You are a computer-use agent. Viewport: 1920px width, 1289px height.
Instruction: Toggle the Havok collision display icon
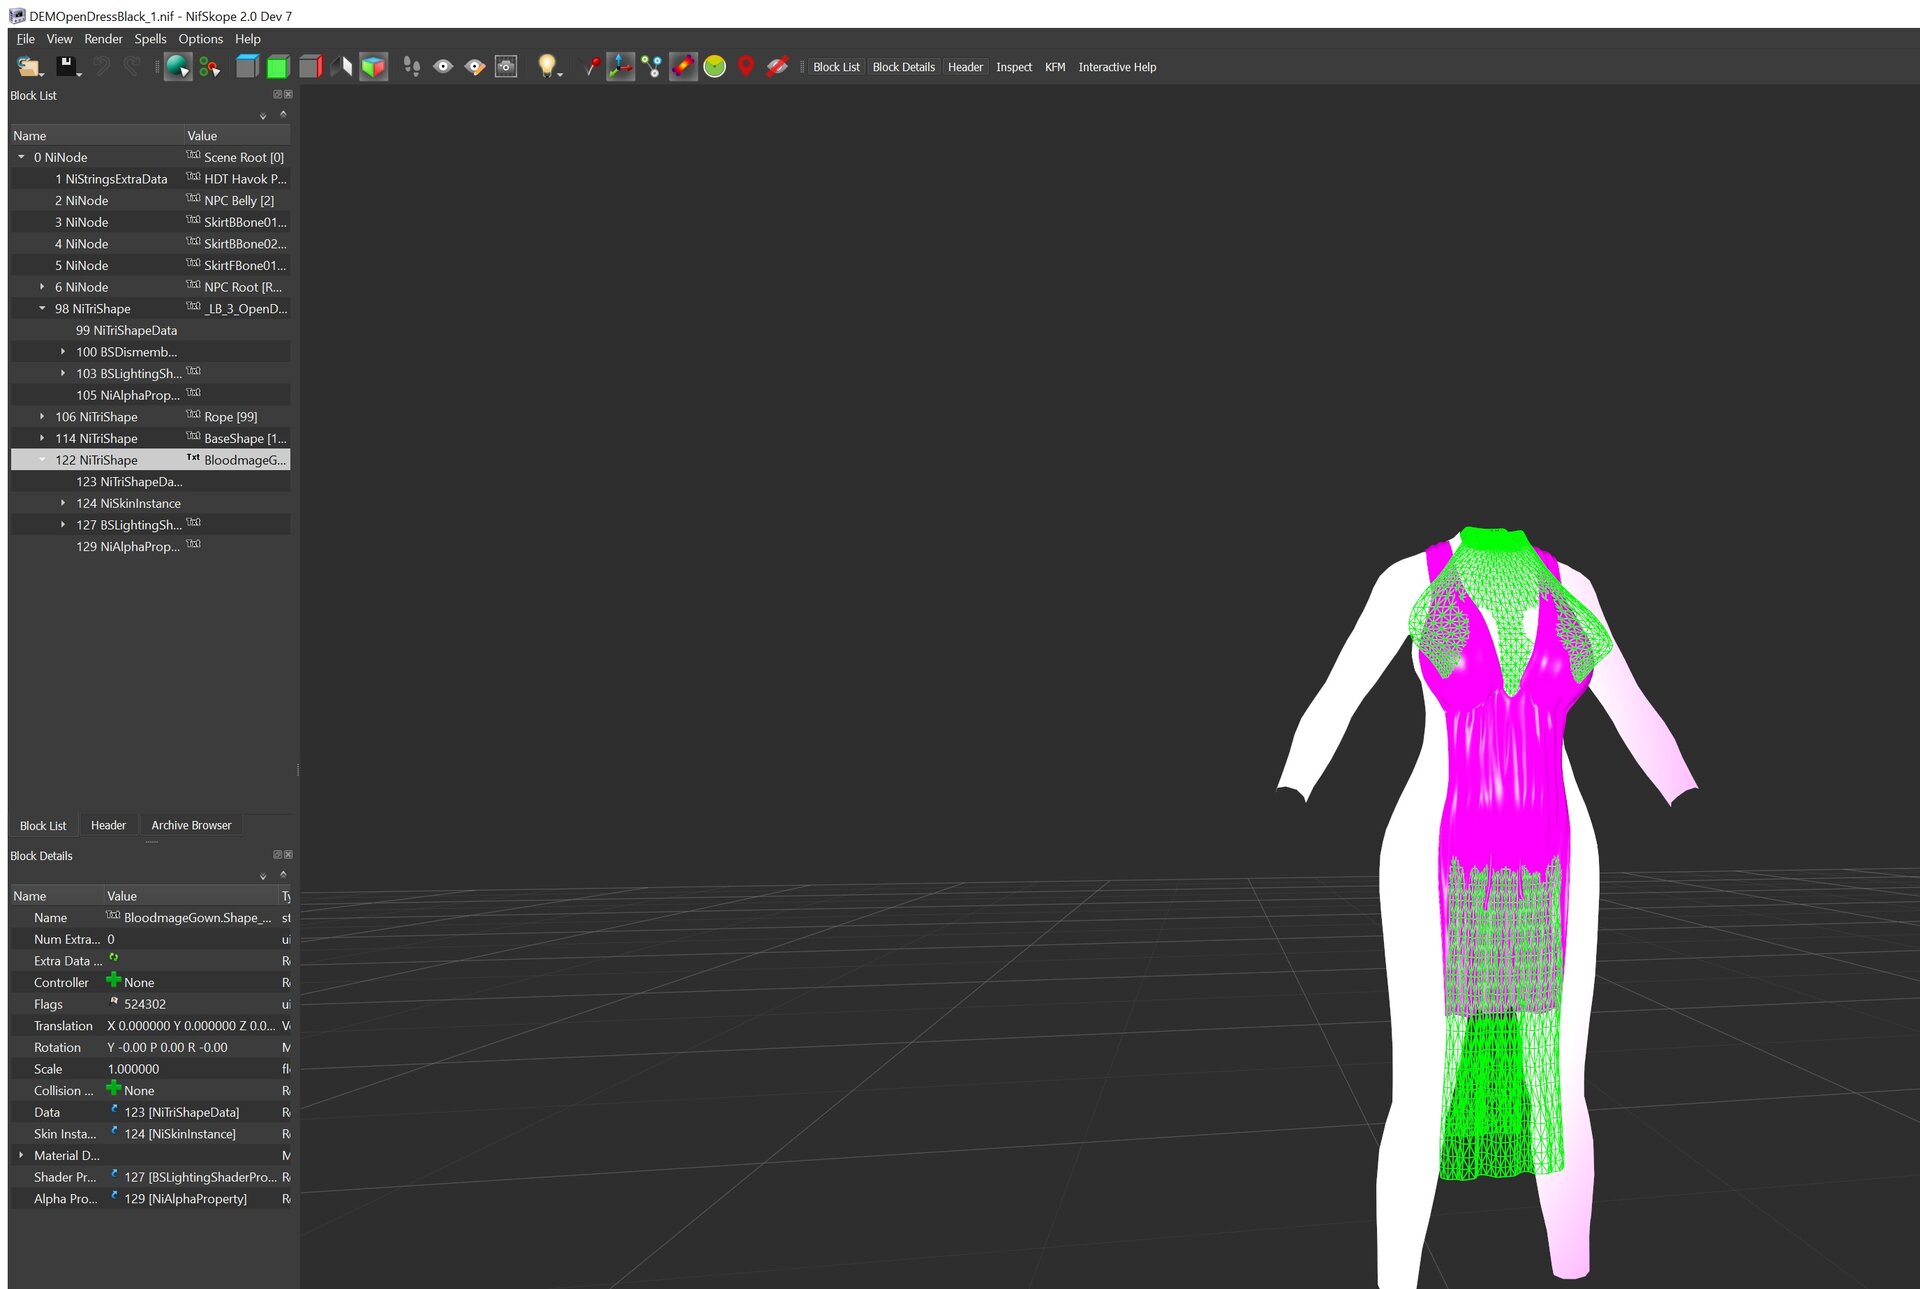pos(683,67)
